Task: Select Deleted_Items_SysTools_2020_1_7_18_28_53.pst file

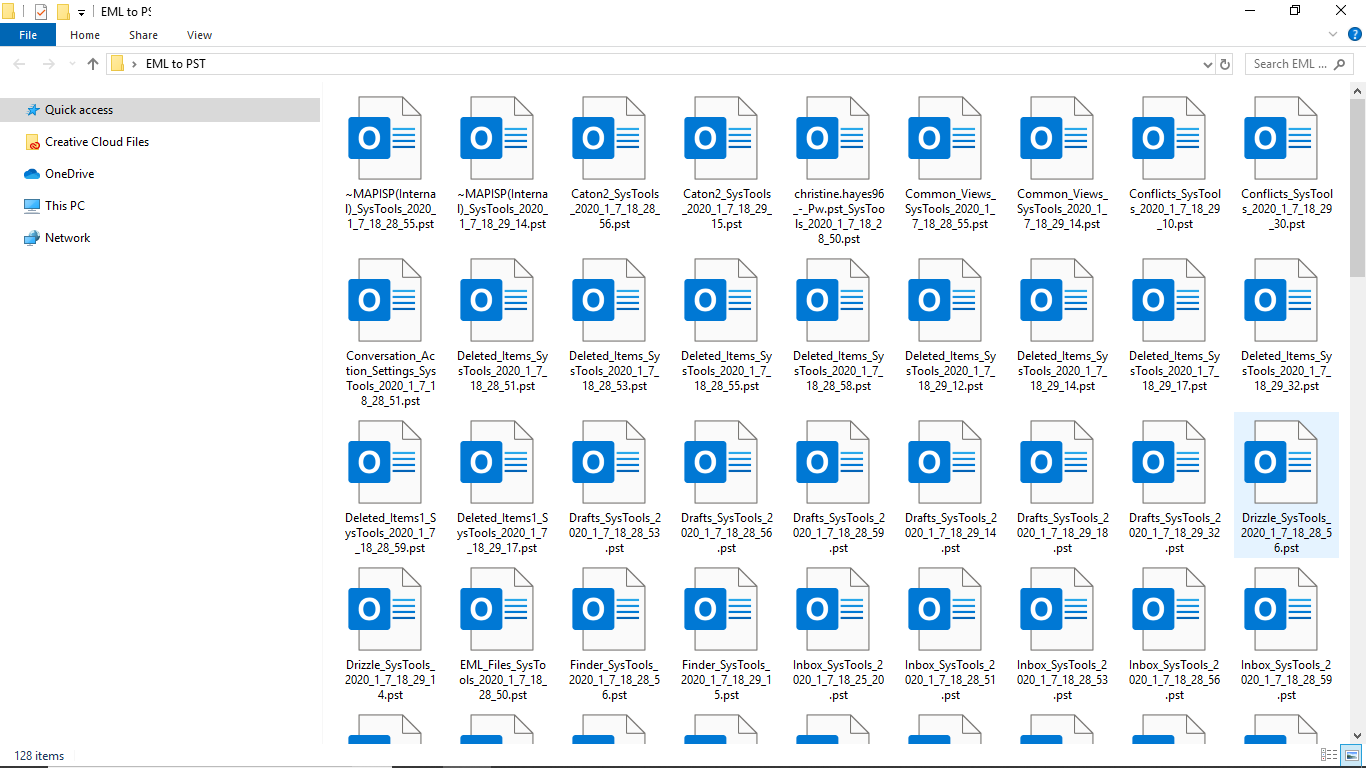Action: tap(613, 325)
